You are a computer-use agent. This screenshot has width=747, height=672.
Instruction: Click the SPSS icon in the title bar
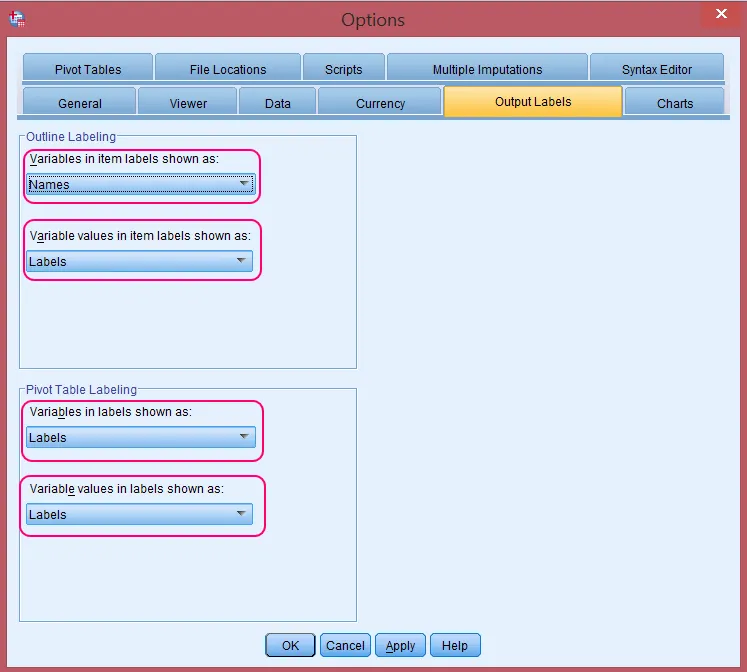click(17, 19)
